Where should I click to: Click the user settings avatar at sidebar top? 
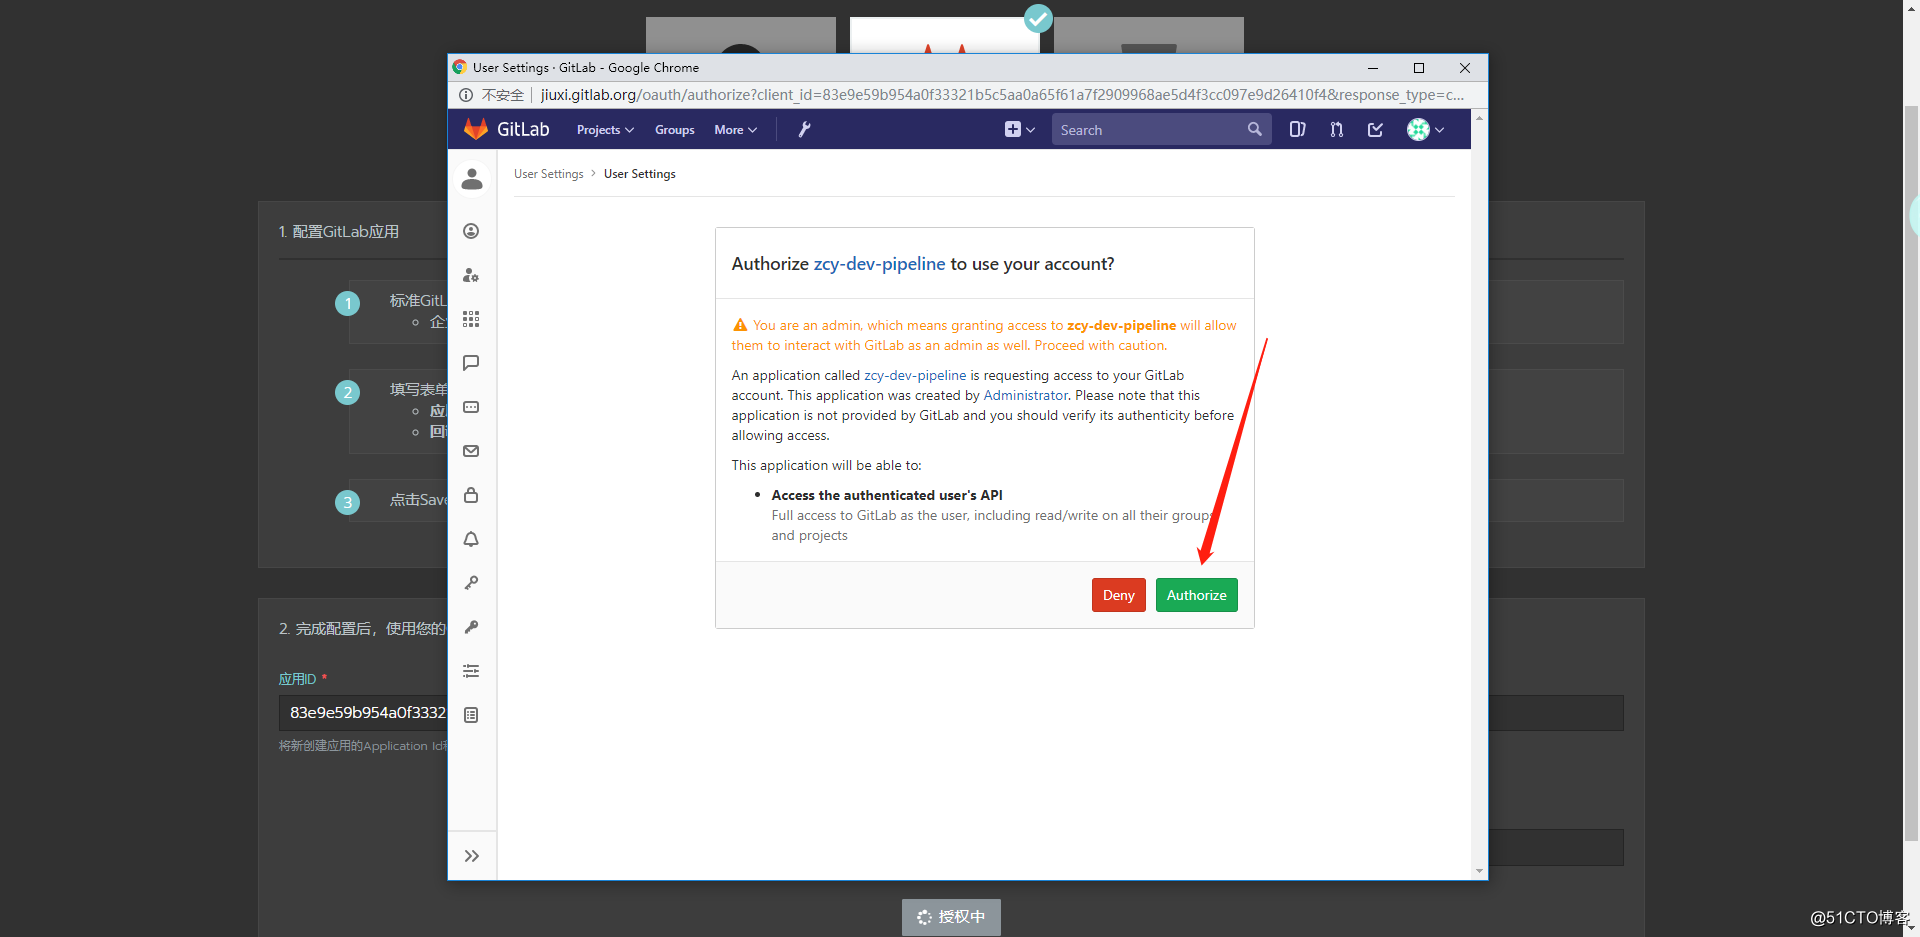click(x=472, y=179)
